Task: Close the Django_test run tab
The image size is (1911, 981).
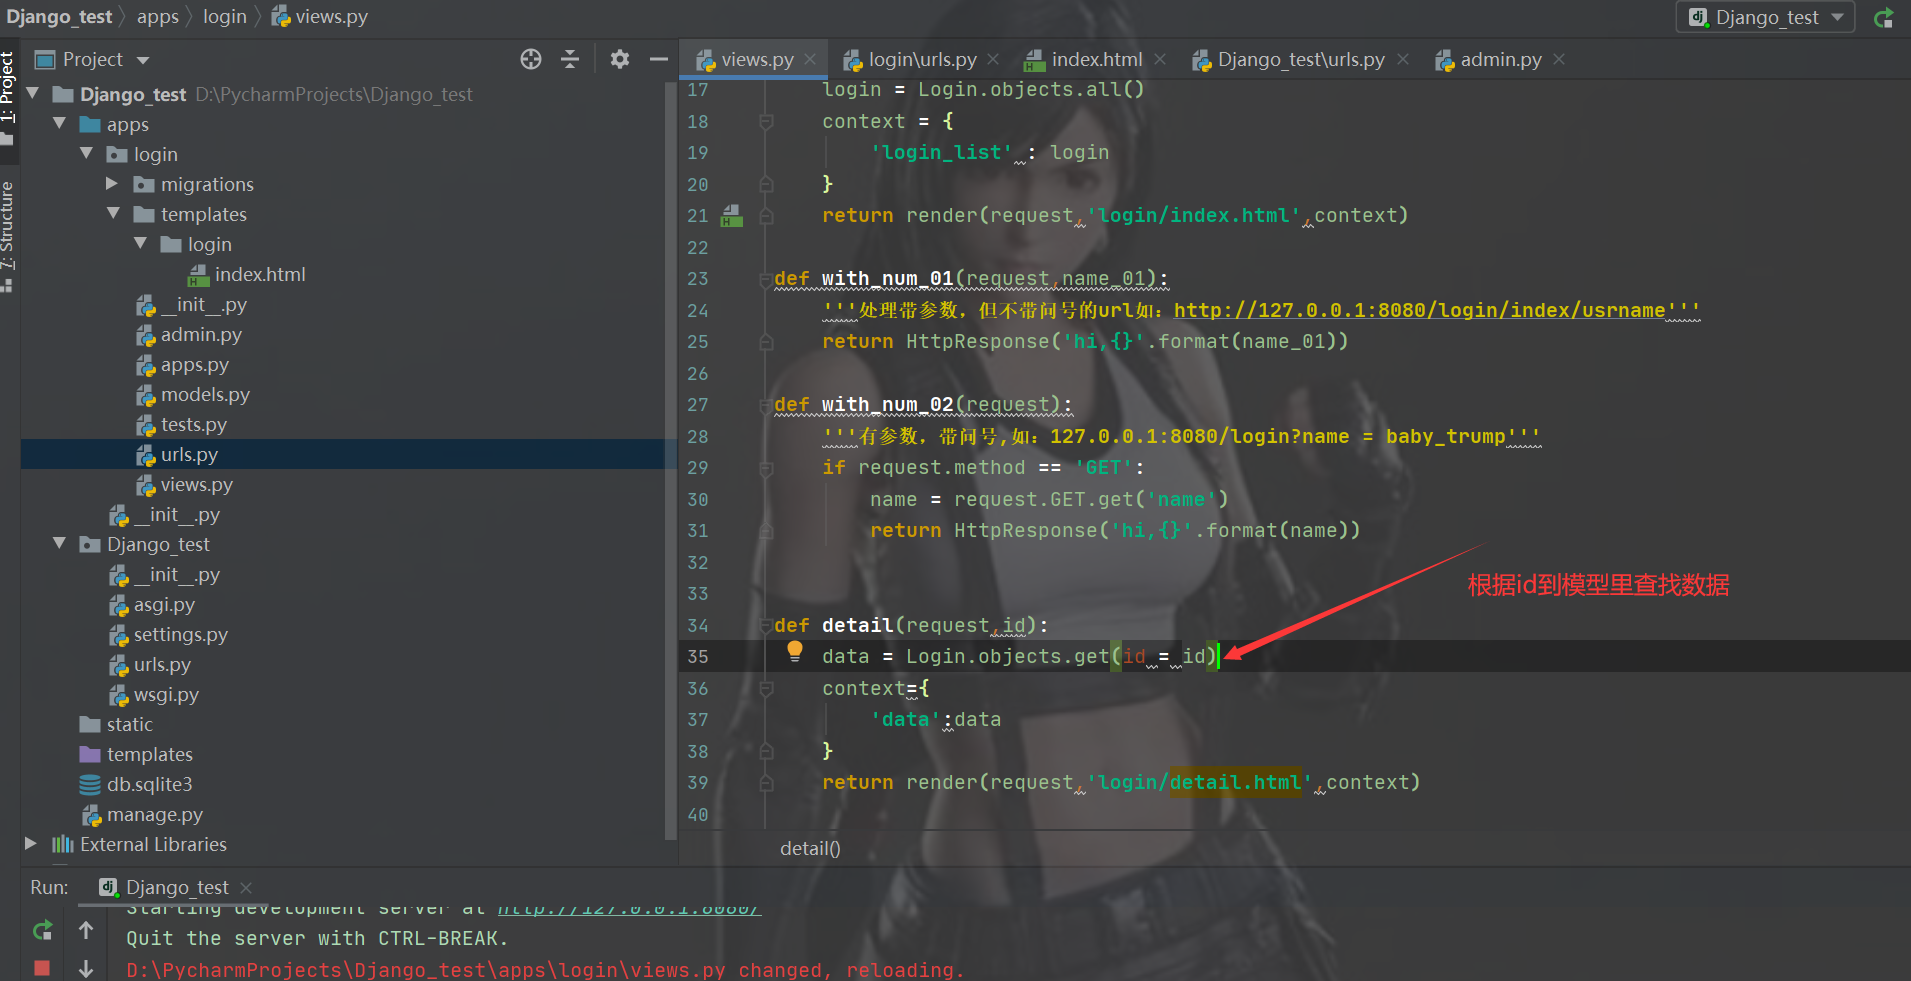Action: click(246, 887)
